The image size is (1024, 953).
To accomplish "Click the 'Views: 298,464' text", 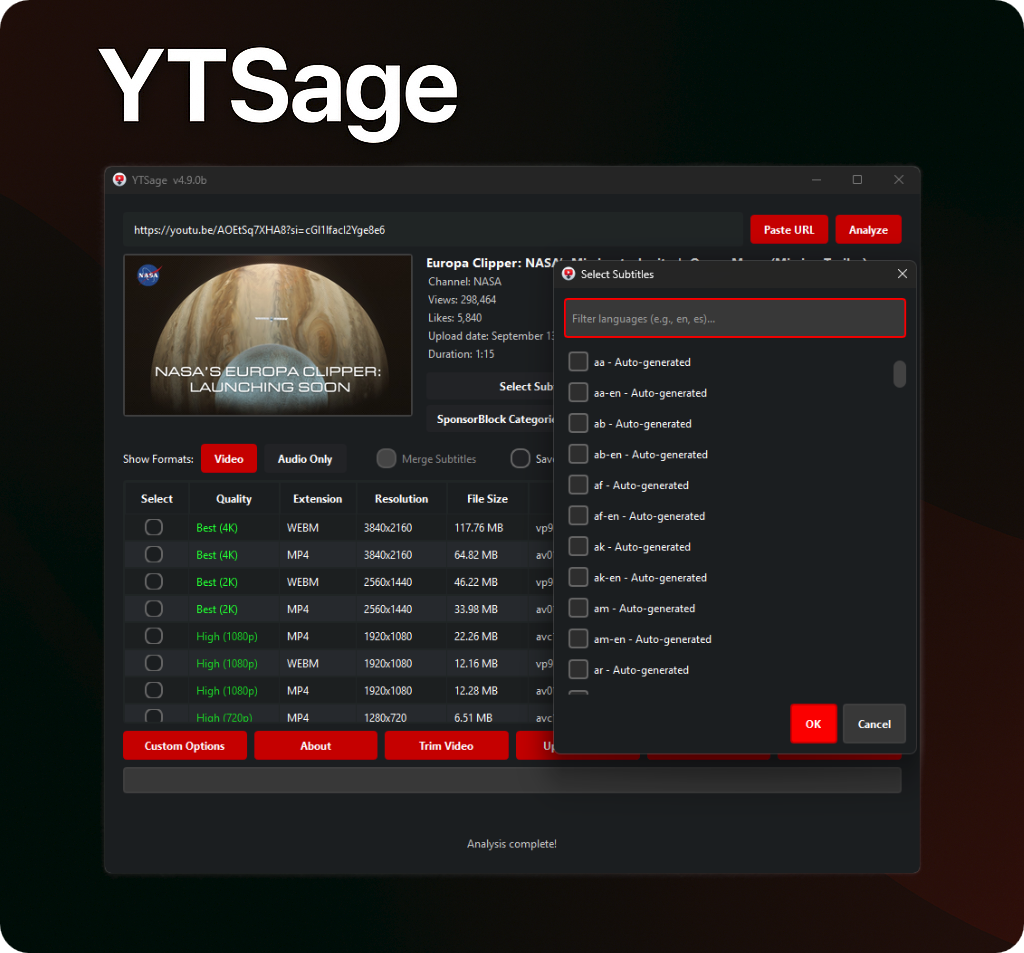I will (x=462, y=299).
